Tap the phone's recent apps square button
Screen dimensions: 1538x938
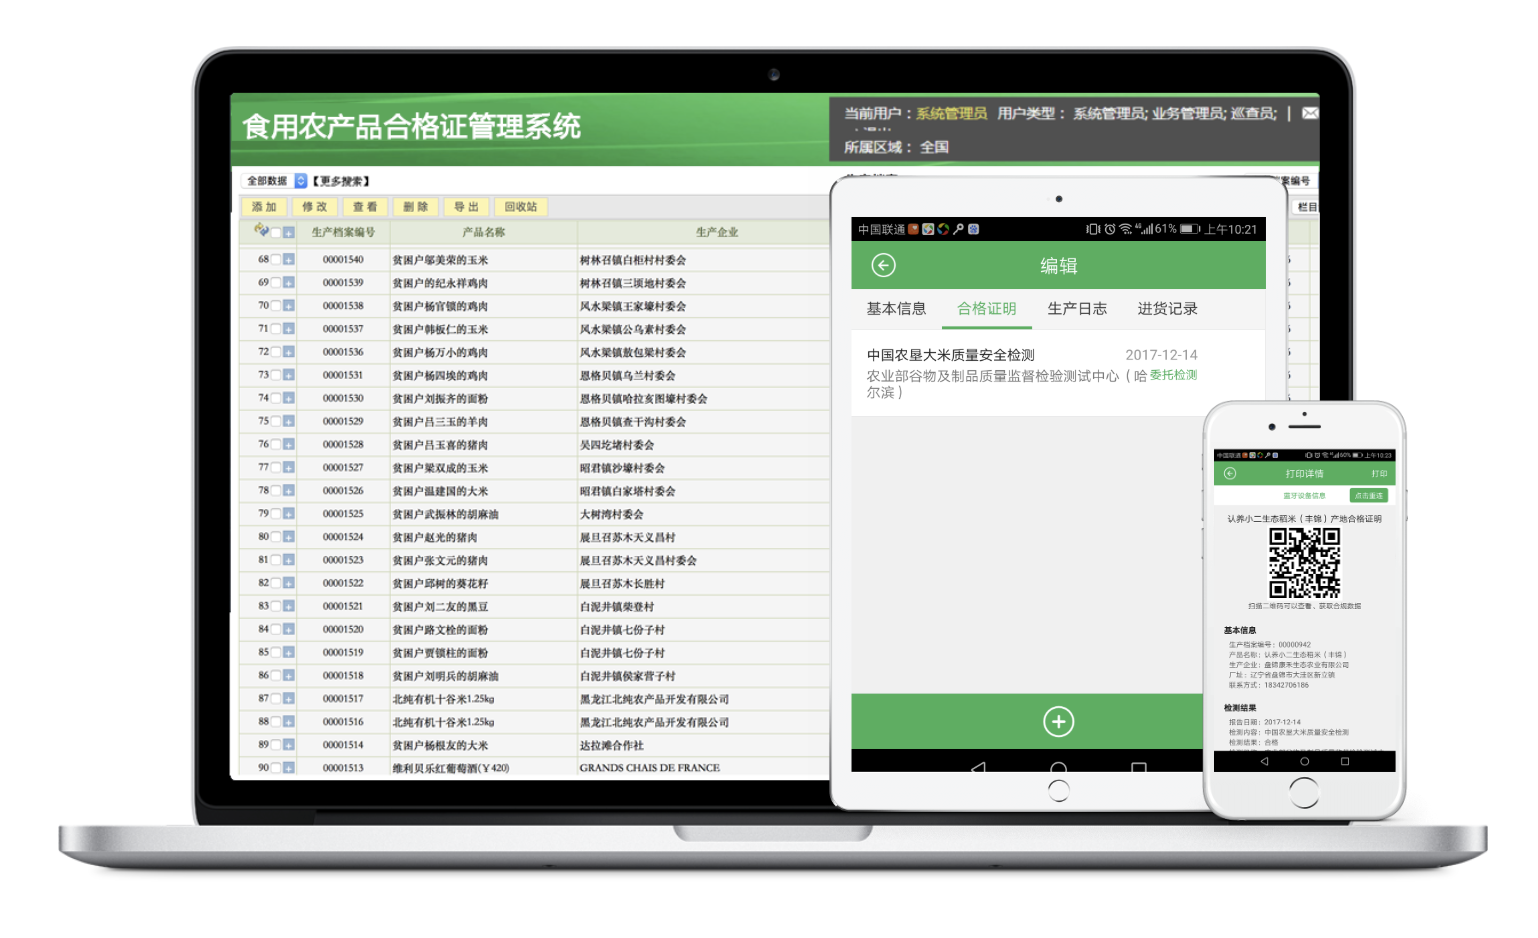point(1344,761)
